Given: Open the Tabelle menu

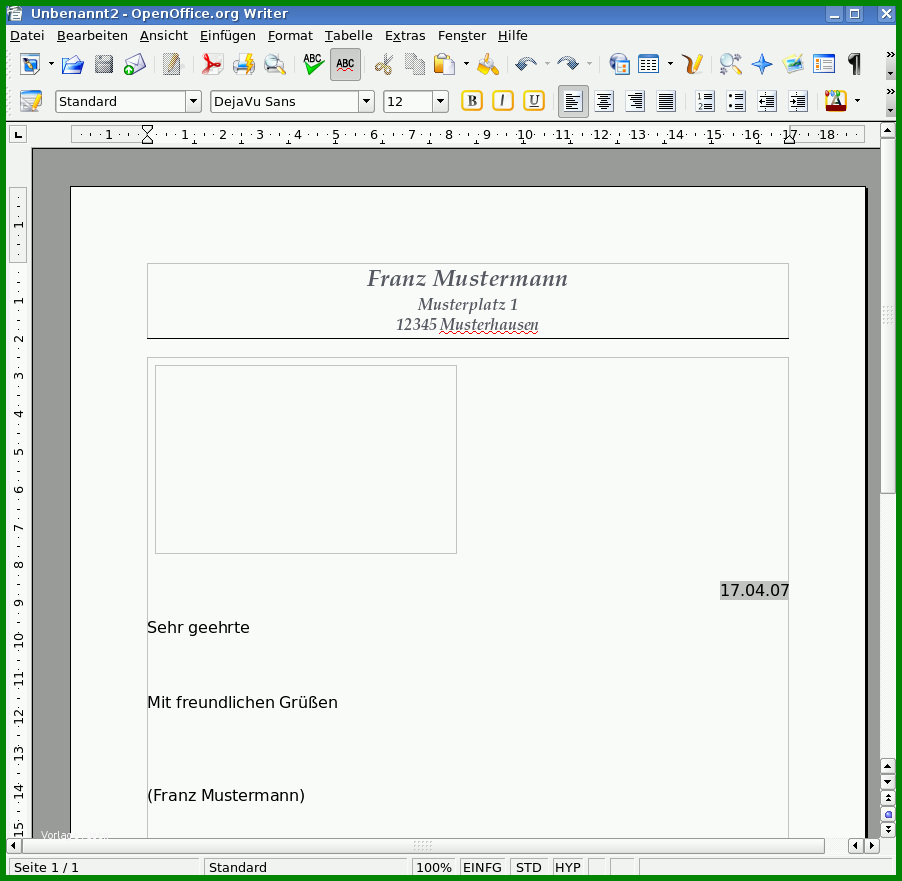Looking at the screenshot, I should [x=349, y=36].
